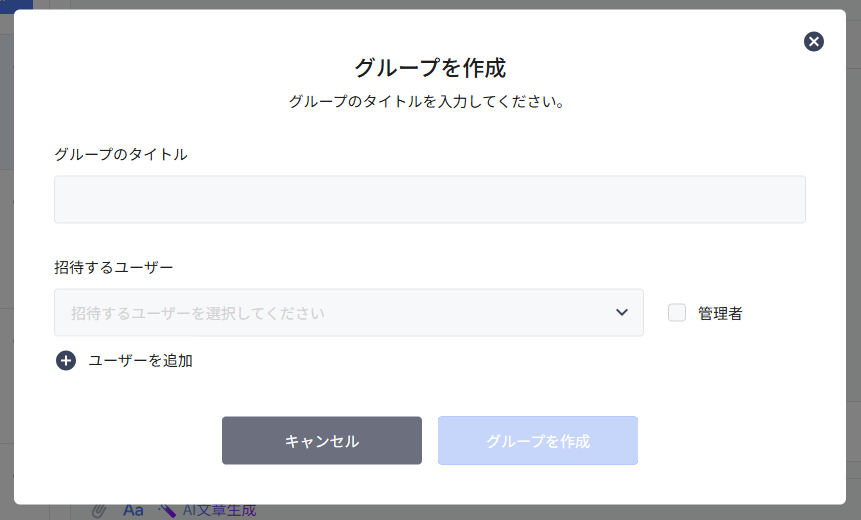861x520 pixels.
Task: Enable the 管理者 checkbox
Action: point(677,313)
